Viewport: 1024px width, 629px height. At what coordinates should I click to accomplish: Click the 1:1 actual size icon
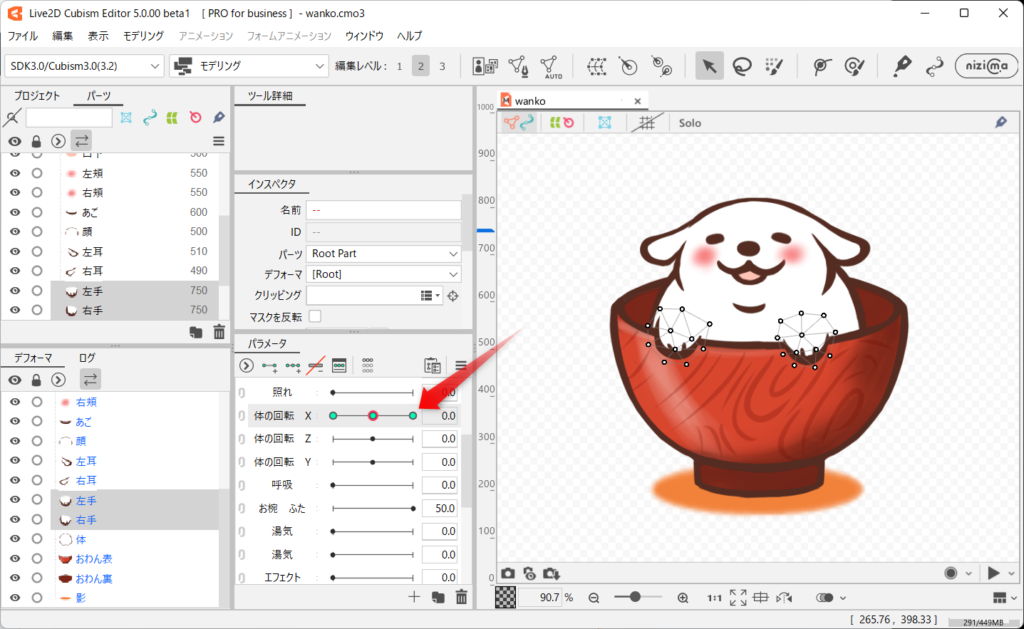(x=714, y=598)
